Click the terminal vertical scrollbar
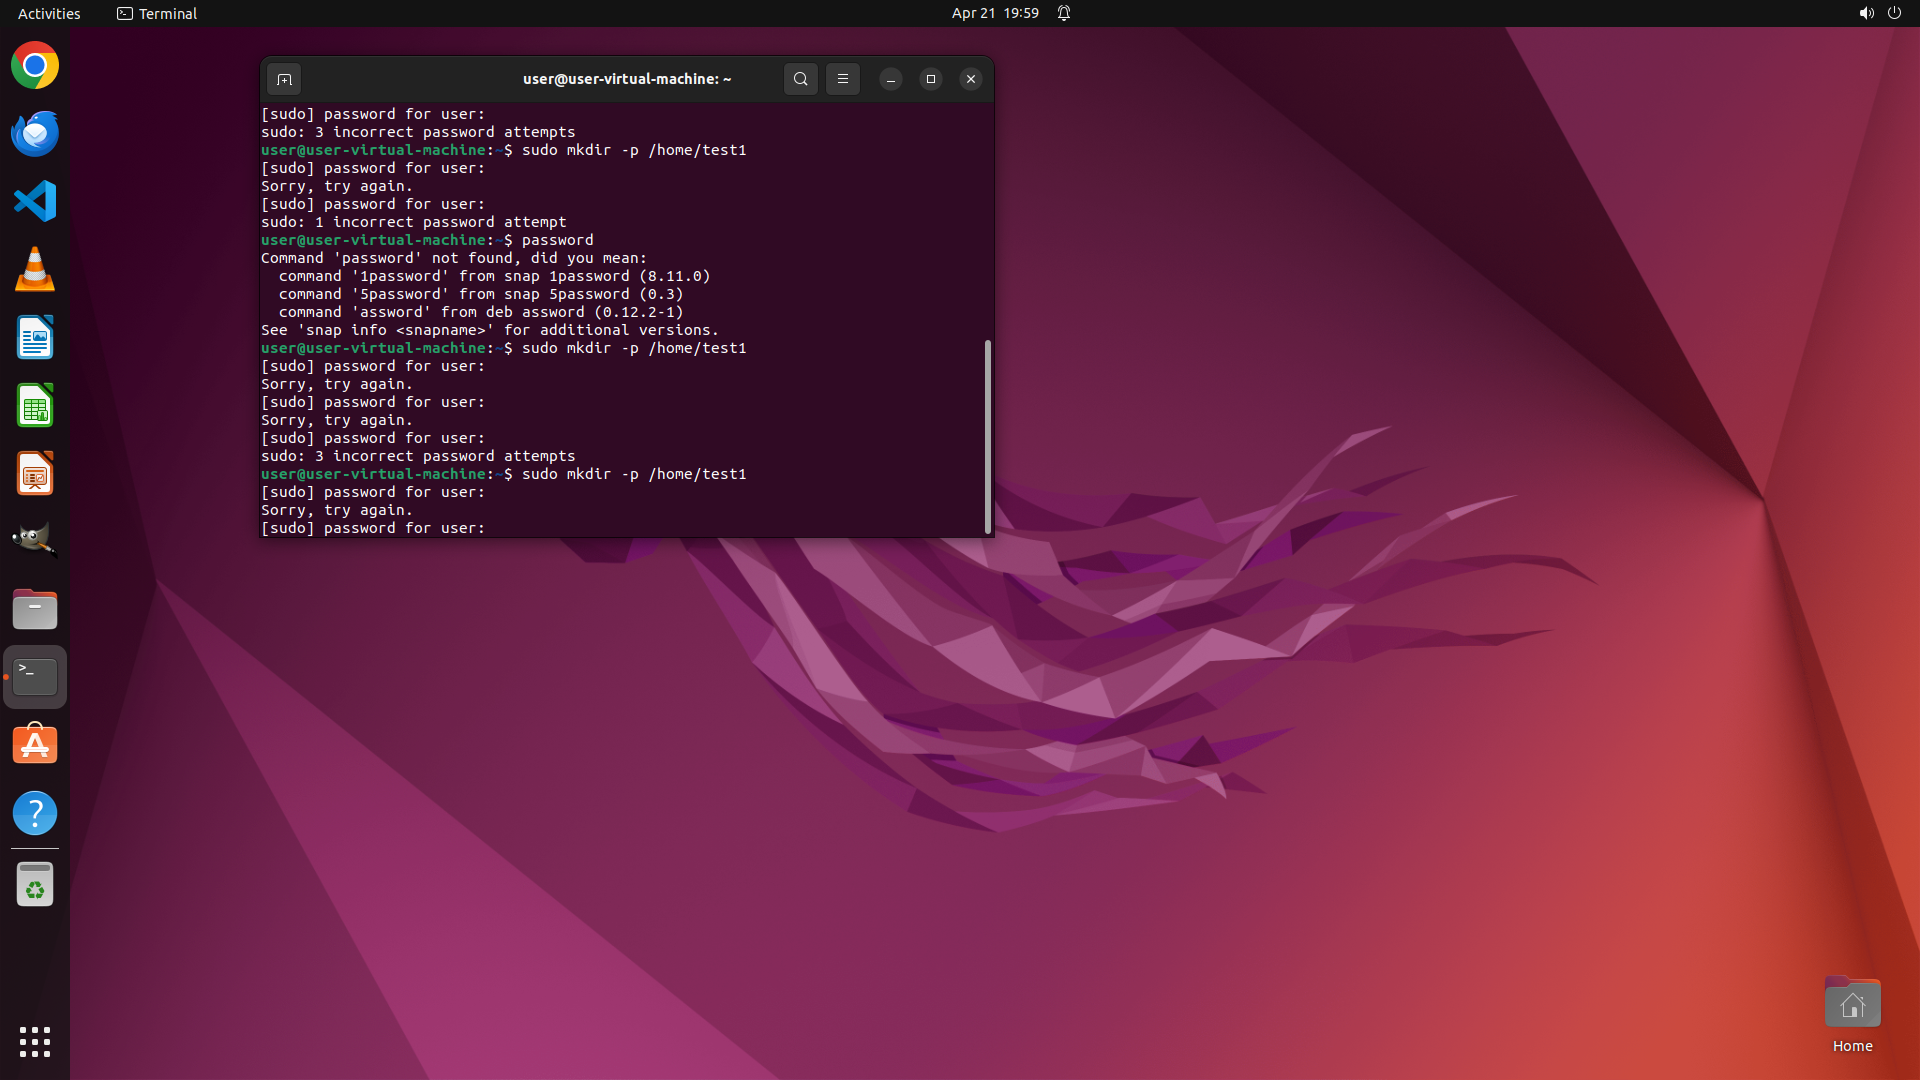 [988, 436]
